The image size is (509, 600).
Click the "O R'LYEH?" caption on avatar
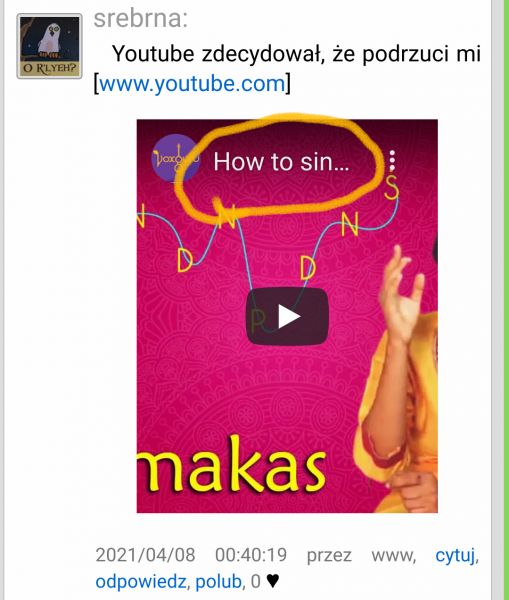49,69
